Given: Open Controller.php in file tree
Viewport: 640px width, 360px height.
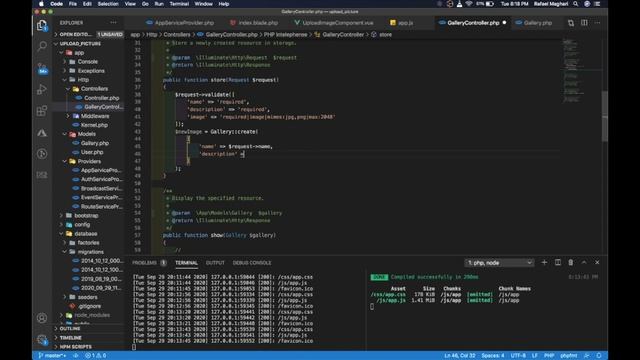Looking at the screenshot, I should 101,98.
